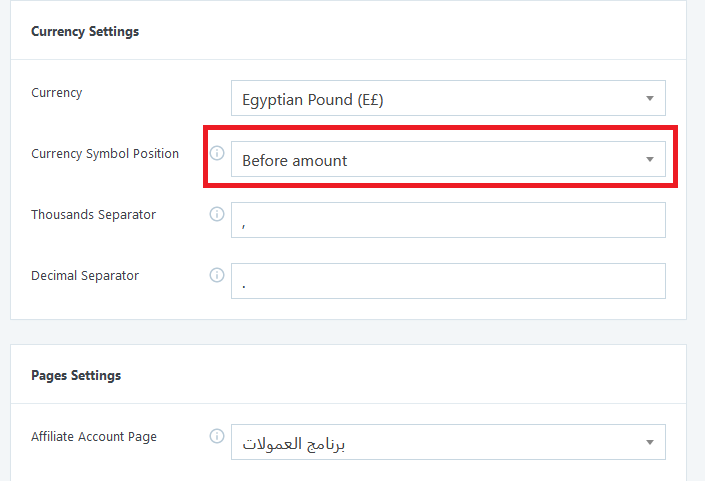Click the Affiliate Account Page label
705x481 pixels.
94,436
